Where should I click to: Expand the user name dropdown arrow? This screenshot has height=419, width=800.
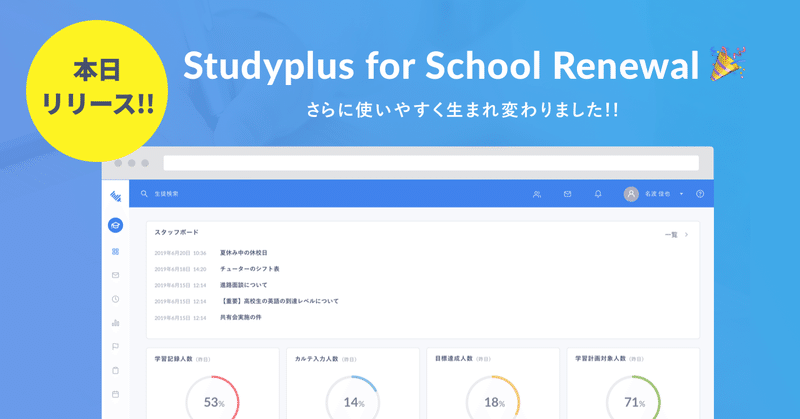point(681,194)
